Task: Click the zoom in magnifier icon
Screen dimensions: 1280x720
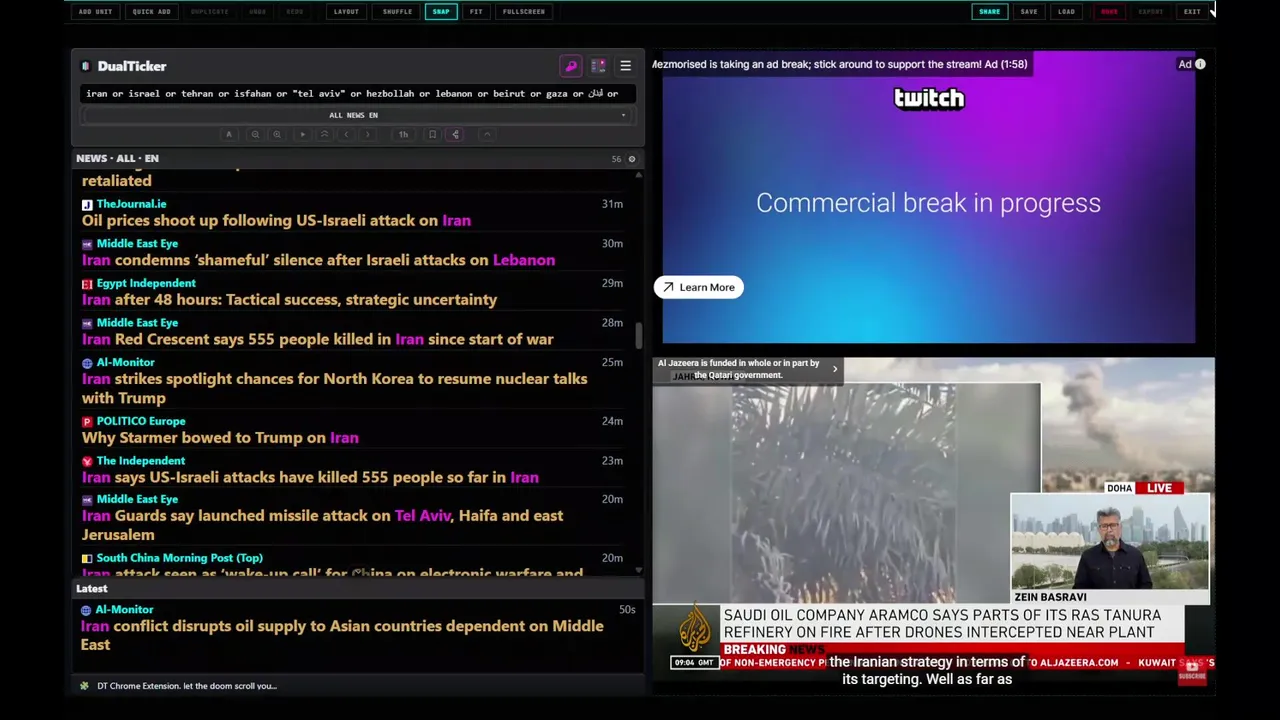Action: tap(277, 134)
